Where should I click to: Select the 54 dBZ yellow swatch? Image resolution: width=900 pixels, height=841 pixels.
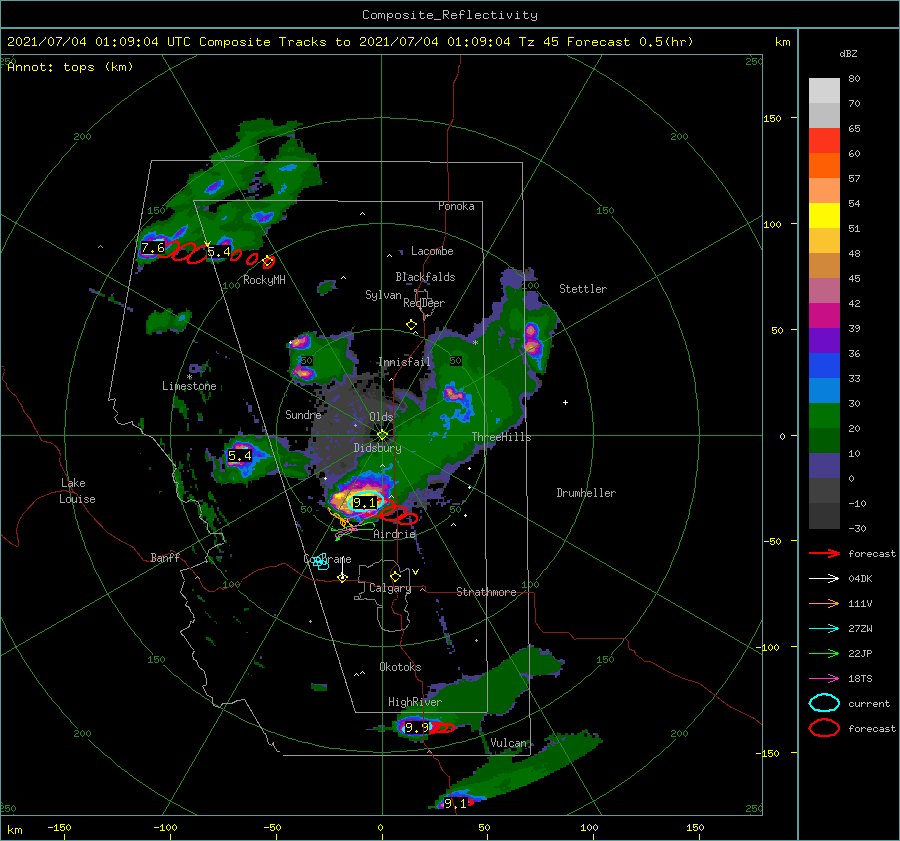(824, 215)
